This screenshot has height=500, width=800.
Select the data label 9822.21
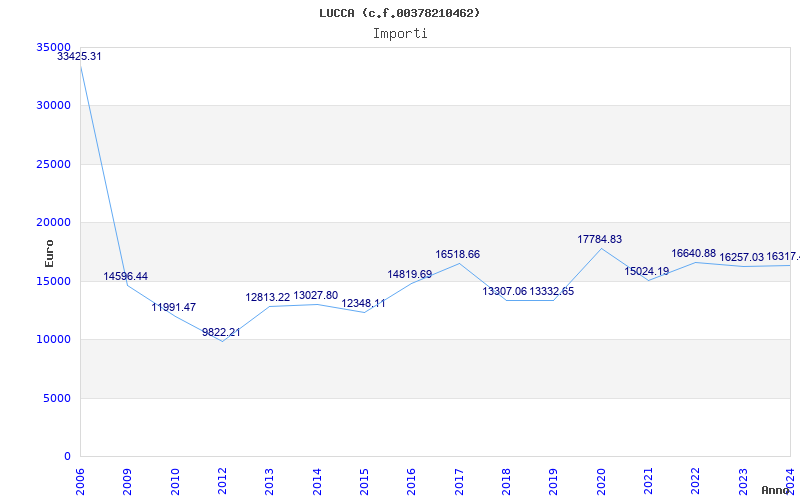[221, 333]
